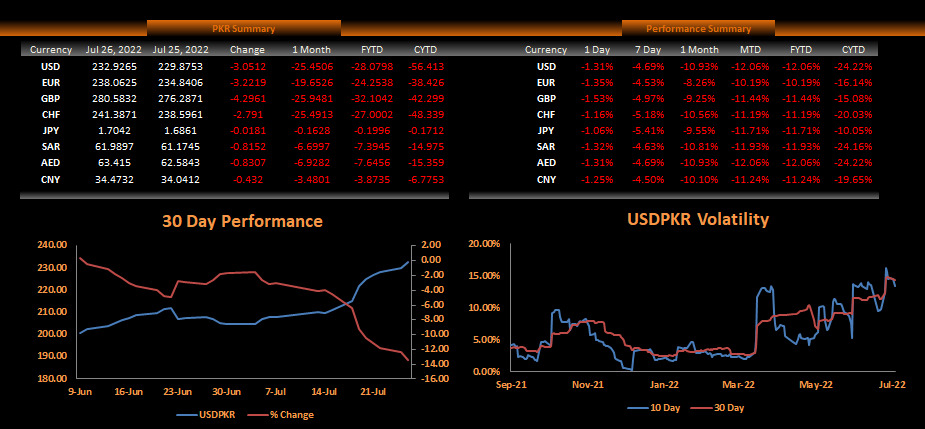Image resolution: width=925 pixels, height=429 pixels.
Task: Click the EUR 1 Day value -1.35%
Action: point(596,83)
